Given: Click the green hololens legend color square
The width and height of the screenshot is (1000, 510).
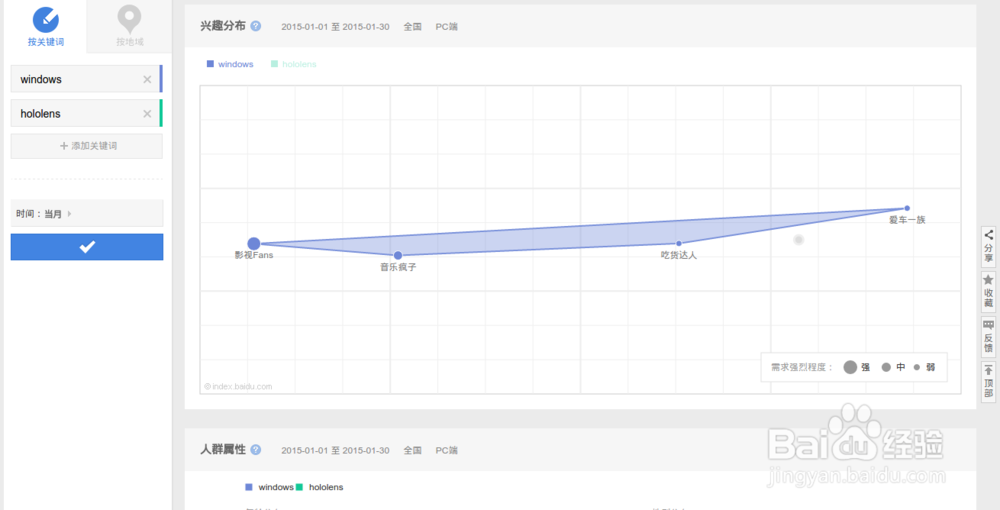Looking at the screenshot, I should (x=274, y=64).
